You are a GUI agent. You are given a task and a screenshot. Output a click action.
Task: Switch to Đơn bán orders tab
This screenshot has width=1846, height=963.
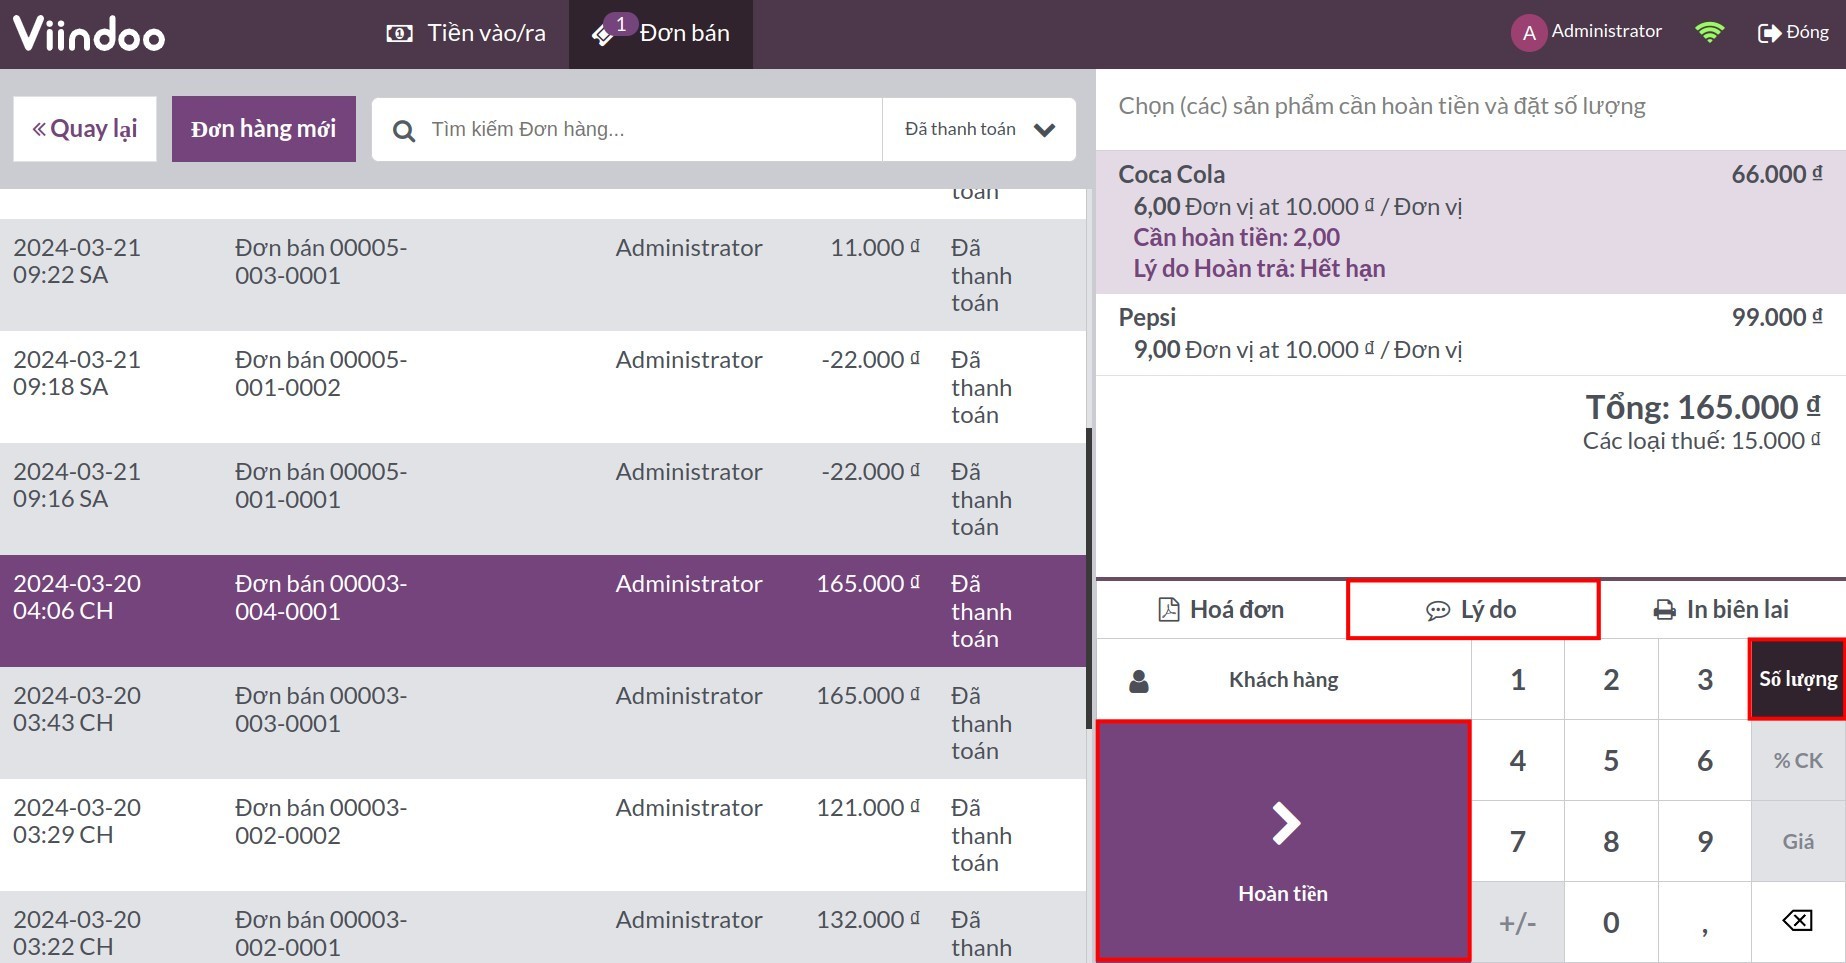[x=661, y=33]
